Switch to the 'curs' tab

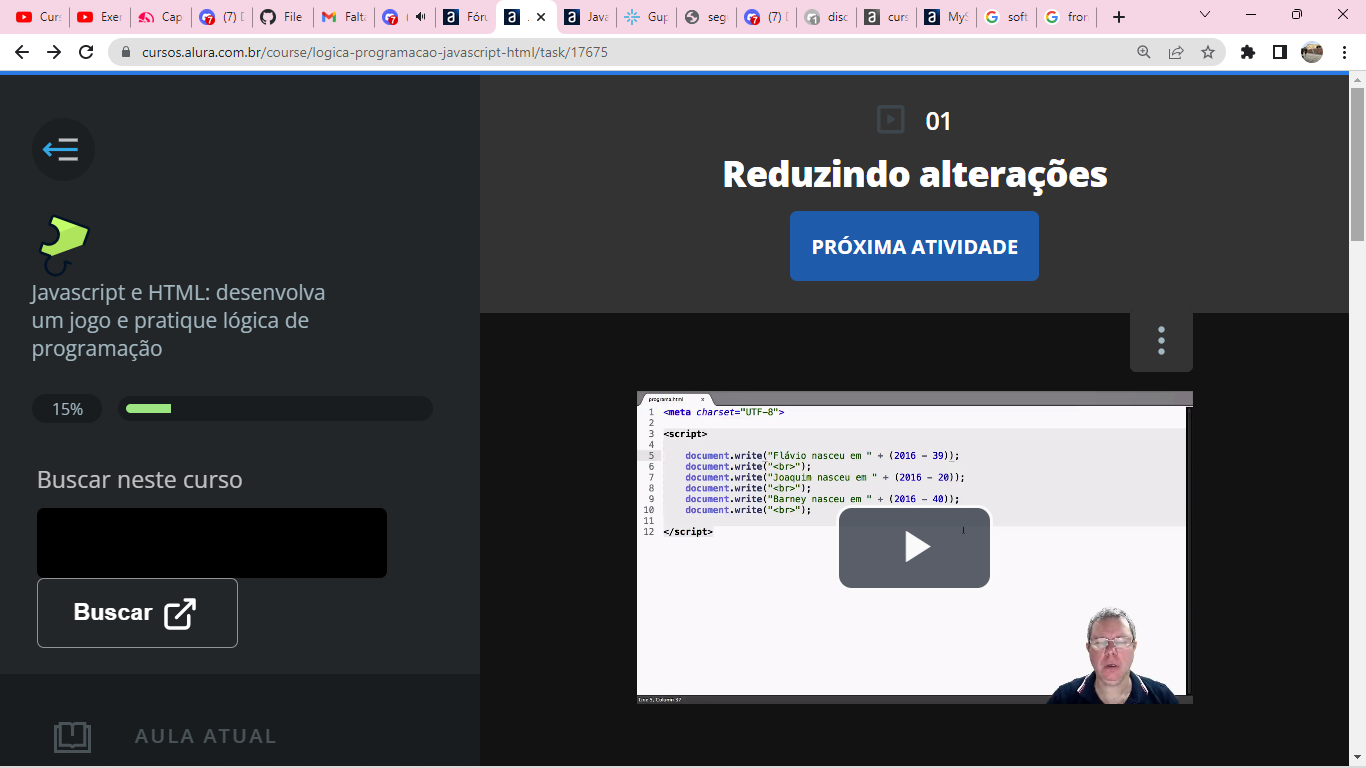(888, 17)
